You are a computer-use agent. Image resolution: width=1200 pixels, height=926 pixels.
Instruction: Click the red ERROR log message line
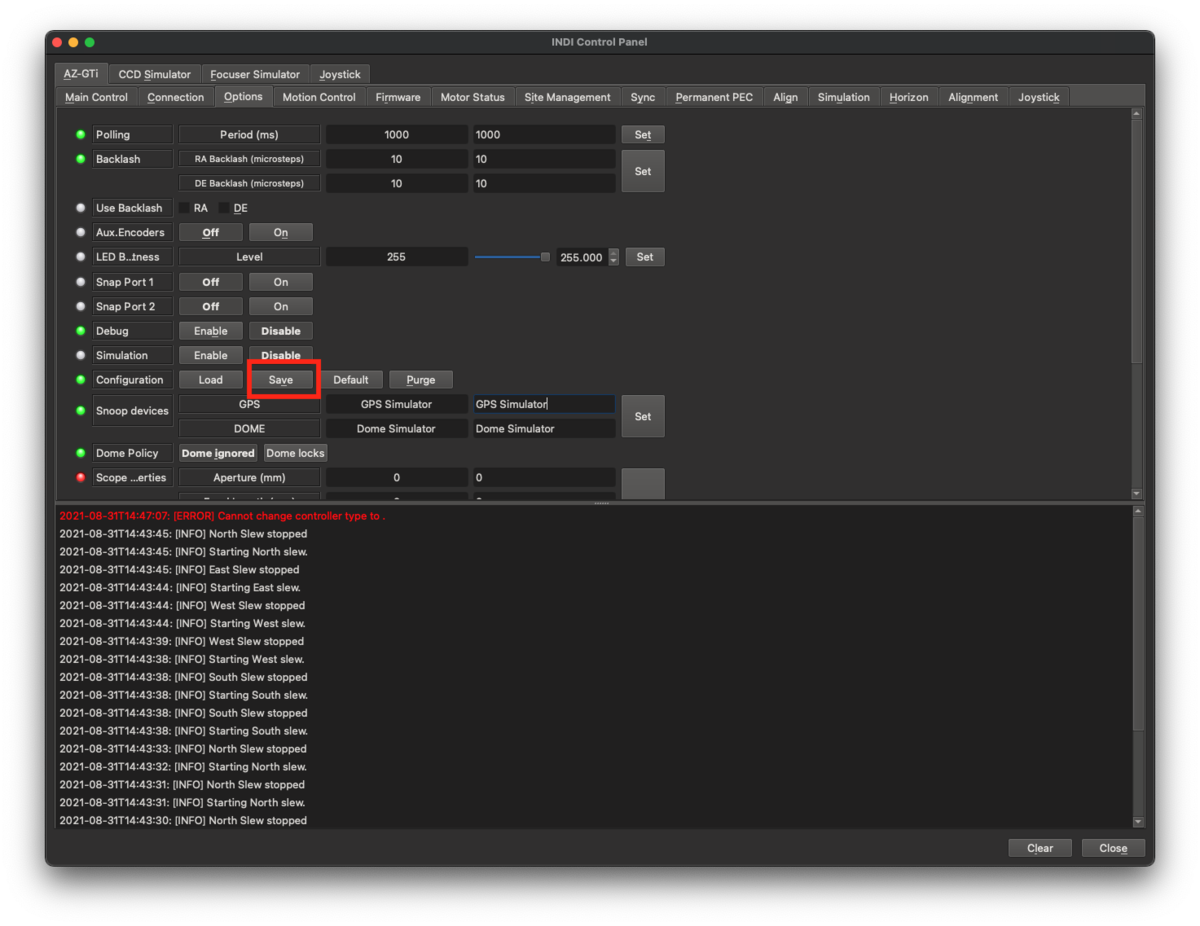(x=222, y=516)
